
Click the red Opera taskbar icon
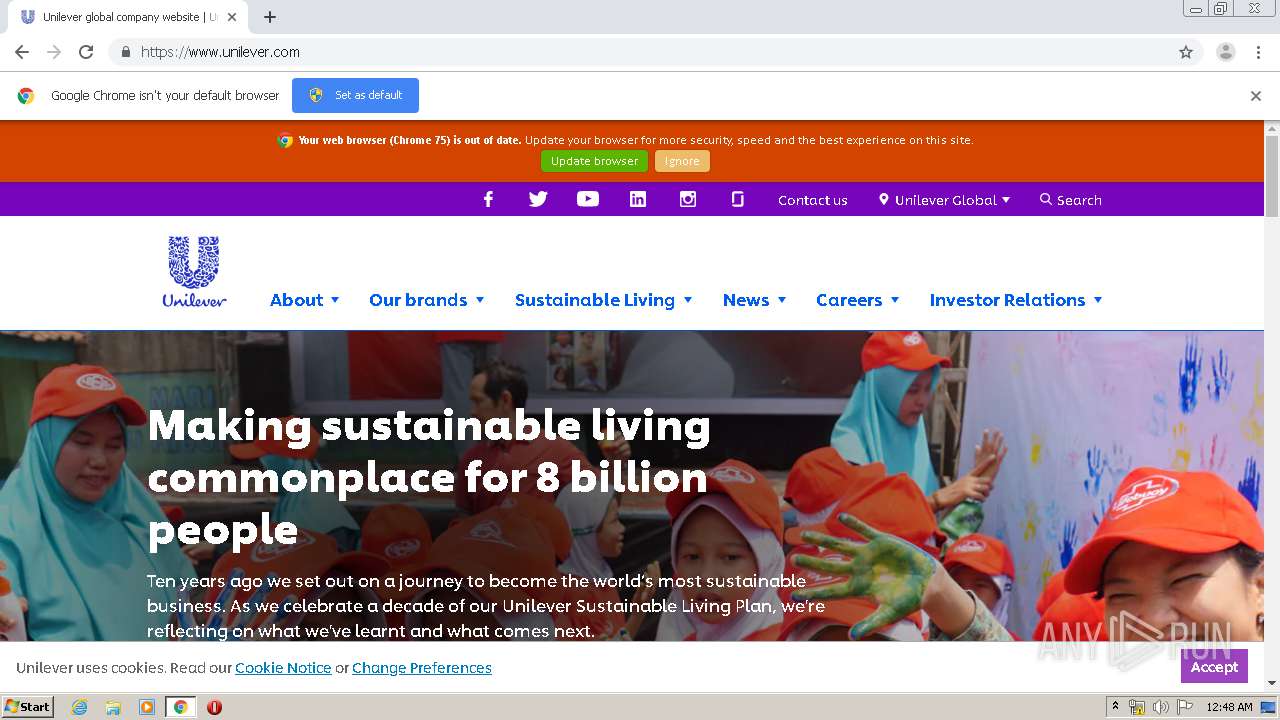tap(214, 707)
